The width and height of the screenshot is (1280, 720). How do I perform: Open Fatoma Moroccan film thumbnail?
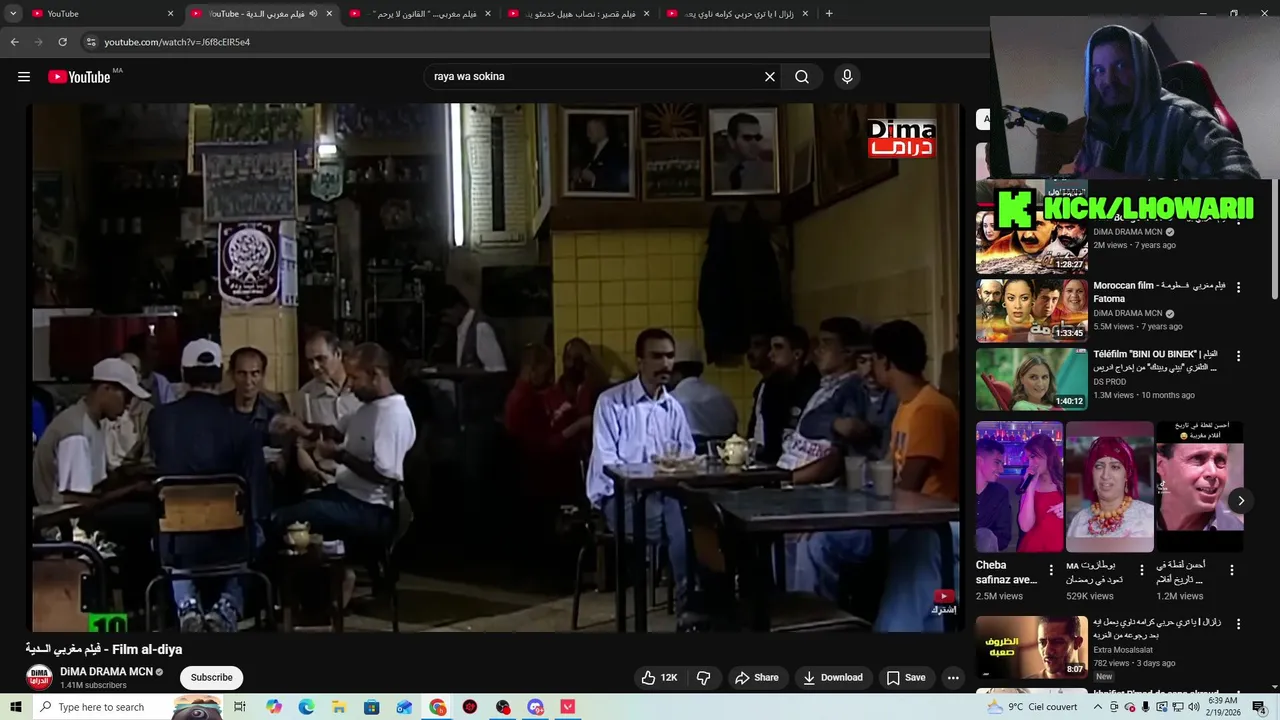click(1031, 310)
